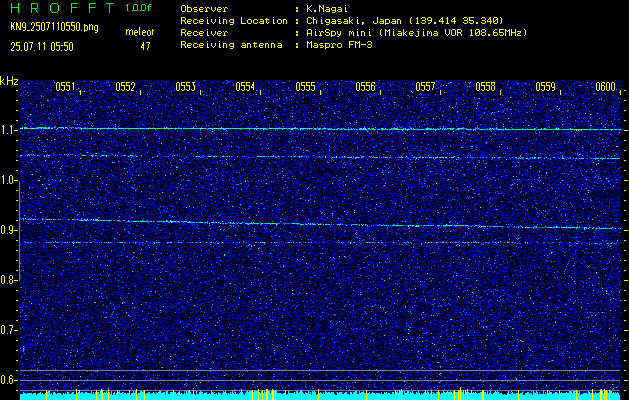The height and width of the screenshot is (400, 629).
Task: Select the file name KN9_2507110550.png
Action: 54,27
